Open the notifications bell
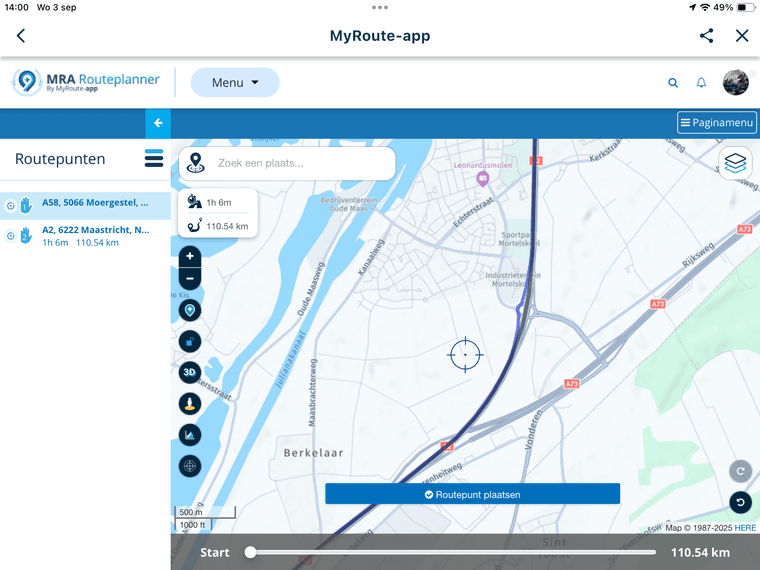The image size is (760, 570). click(701, 82)
